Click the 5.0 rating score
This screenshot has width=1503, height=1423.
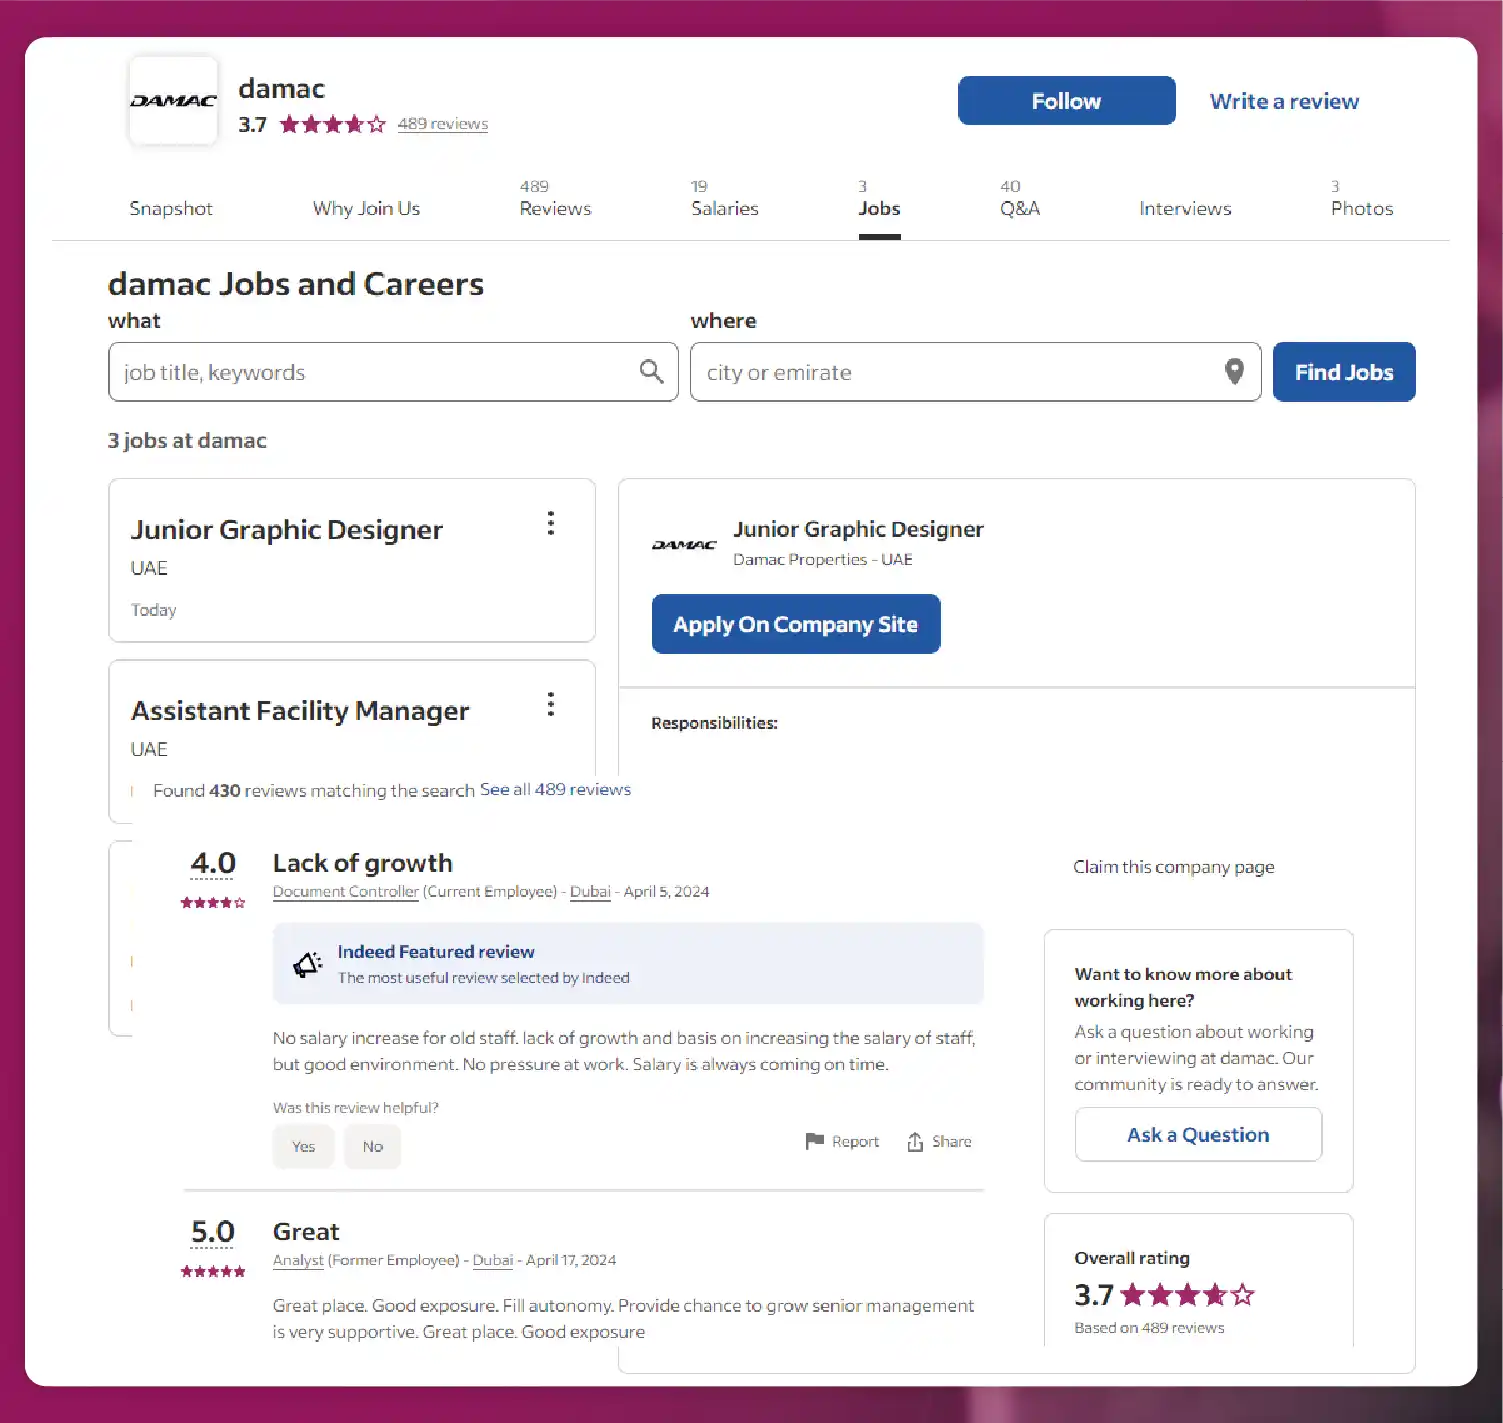[x=213, y=1231]
